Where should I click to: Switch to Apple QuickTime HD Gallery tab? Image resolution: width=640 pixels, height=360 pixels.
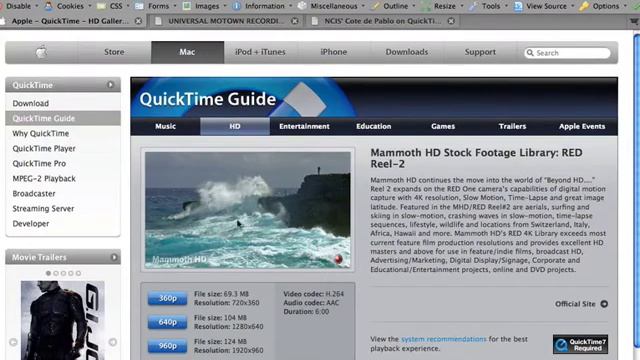(69, 21)
